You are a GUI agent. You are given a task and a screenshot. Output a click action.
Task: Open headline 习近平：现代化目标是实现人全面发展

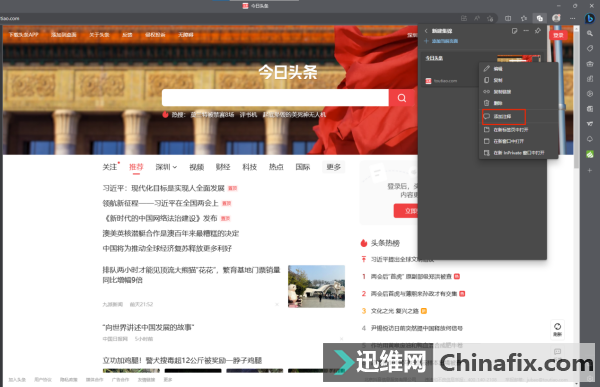click(x=163, y=188)
